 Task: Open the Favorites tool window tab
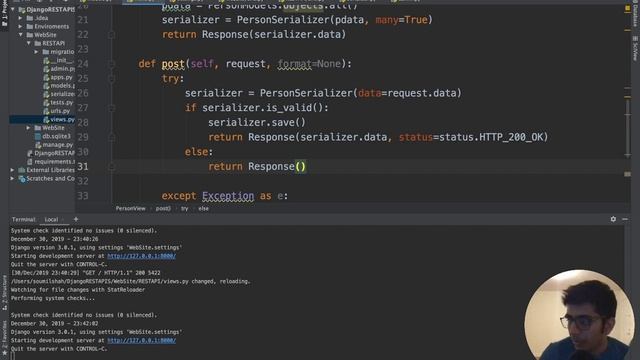[4, 338]
